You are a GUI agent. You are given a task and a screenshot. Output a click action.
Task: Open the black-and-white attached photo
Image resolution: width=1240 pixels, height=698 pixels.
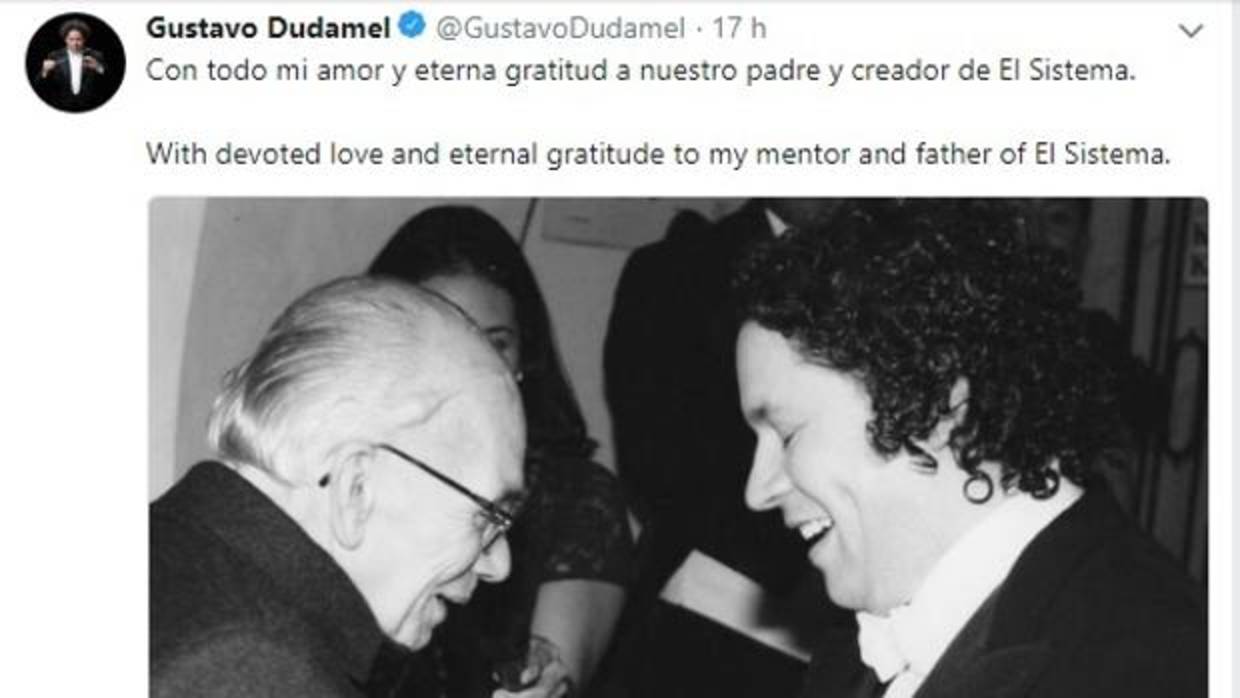(x=678, y=447)
